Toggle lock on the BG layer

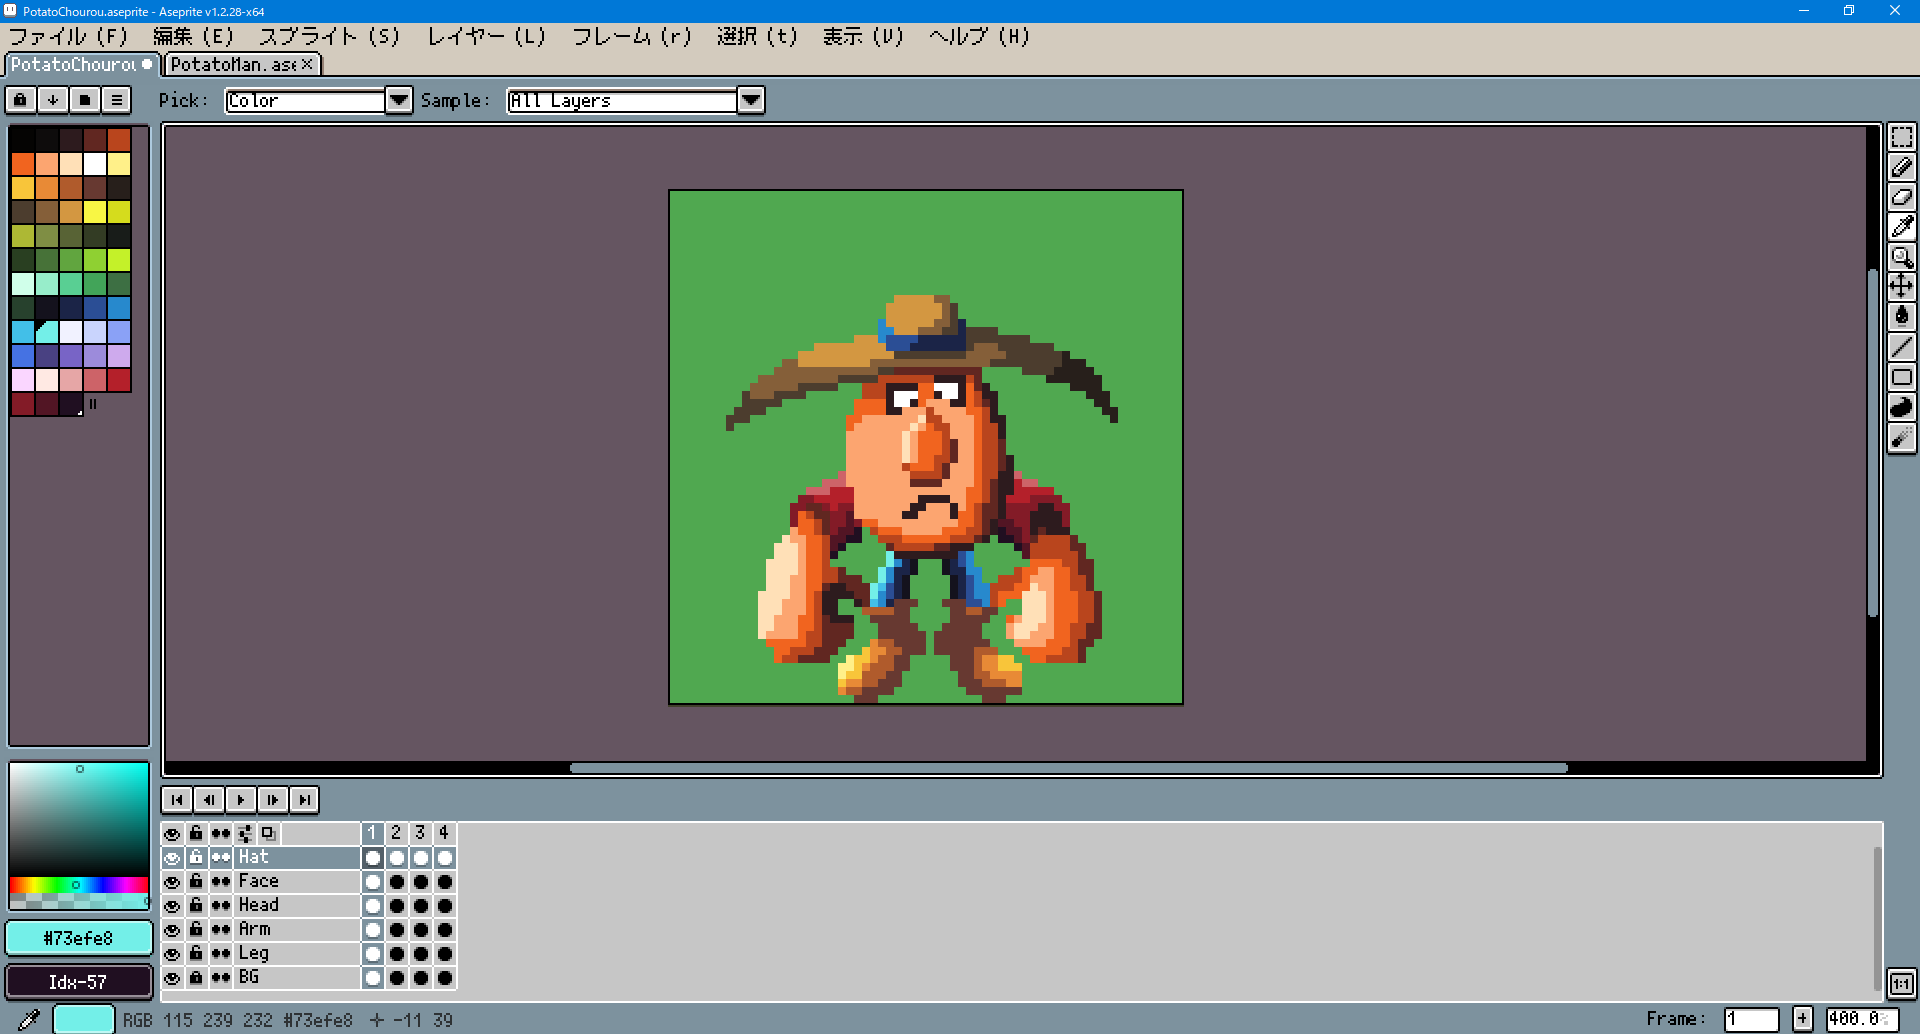click(196, 978)
